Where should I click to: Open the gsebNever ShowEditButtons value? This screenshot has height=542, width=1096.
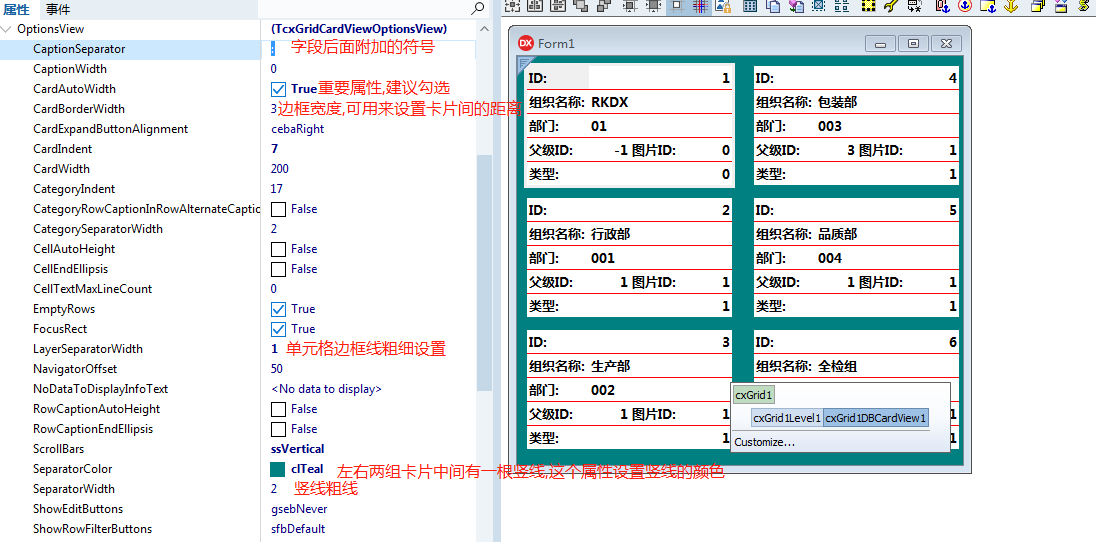pos(299,509)
